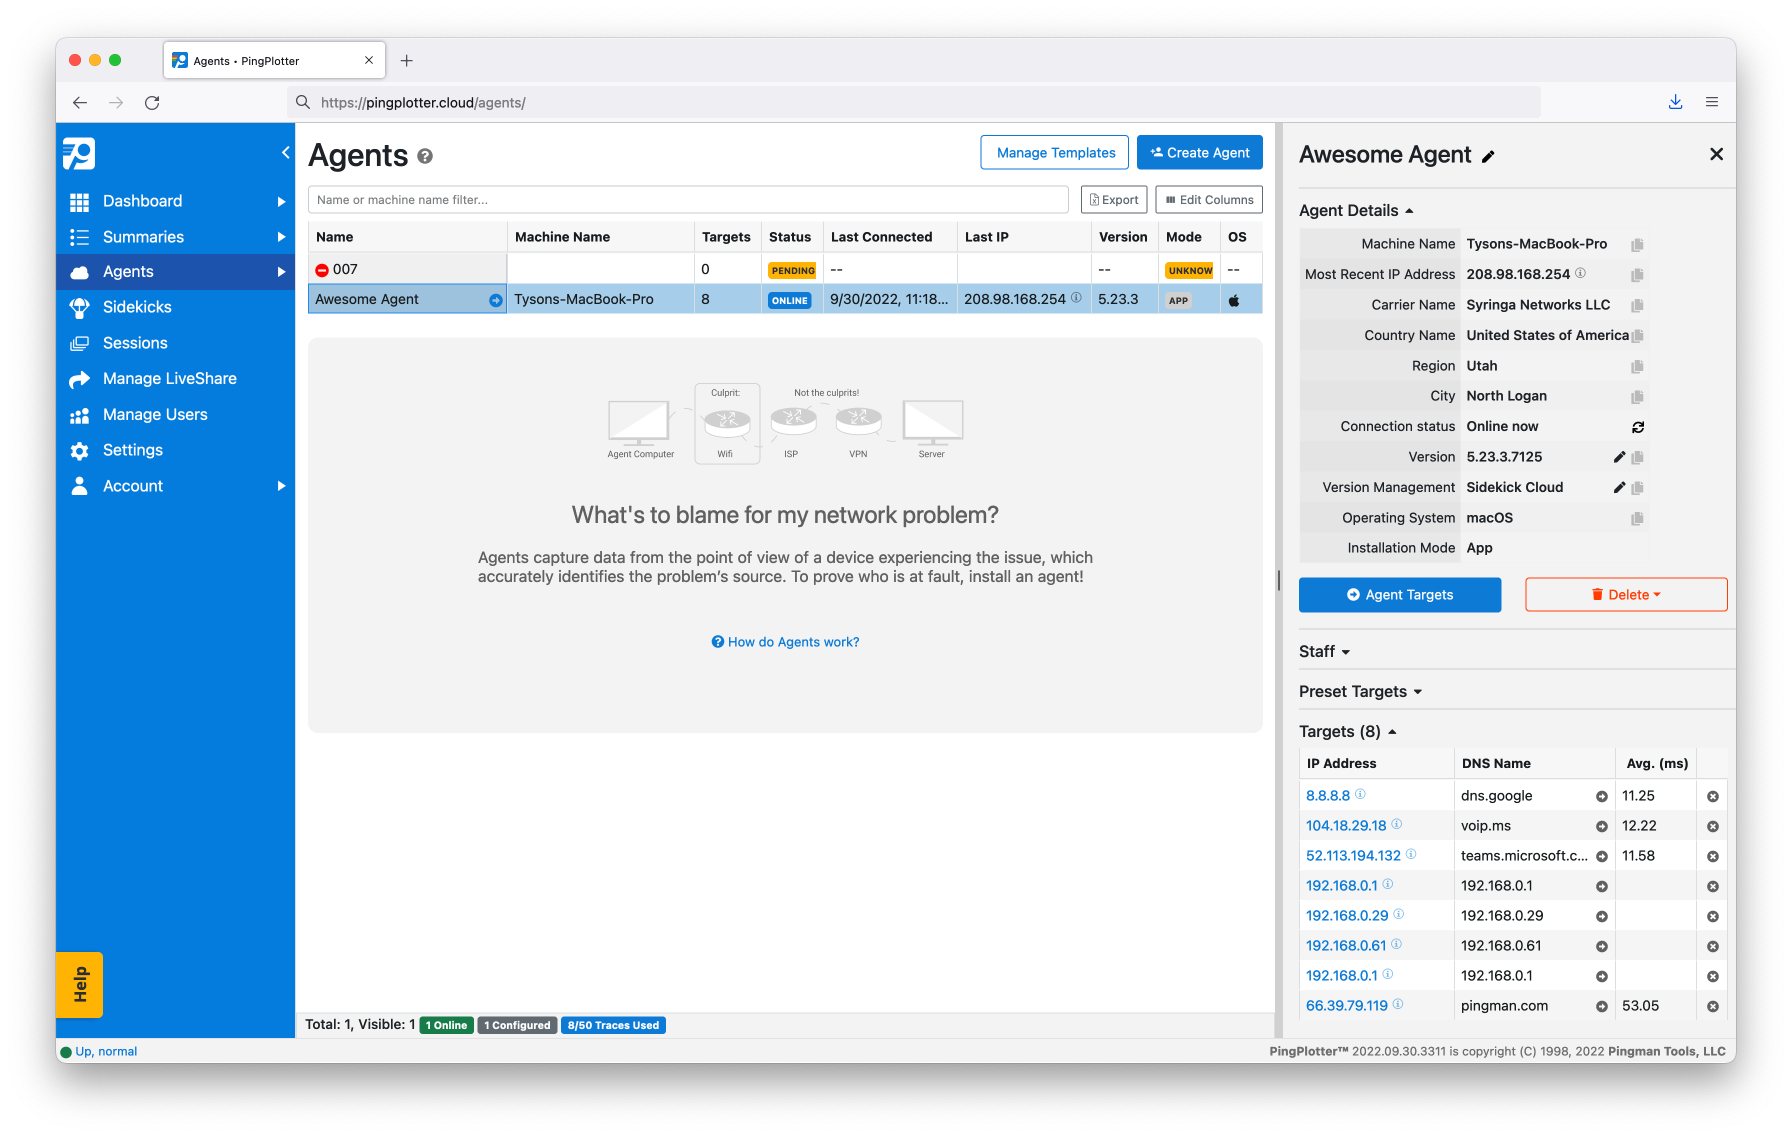Screen dimensions: 1792x1137
Task: Click the agent name filter field
Action: 688,200
